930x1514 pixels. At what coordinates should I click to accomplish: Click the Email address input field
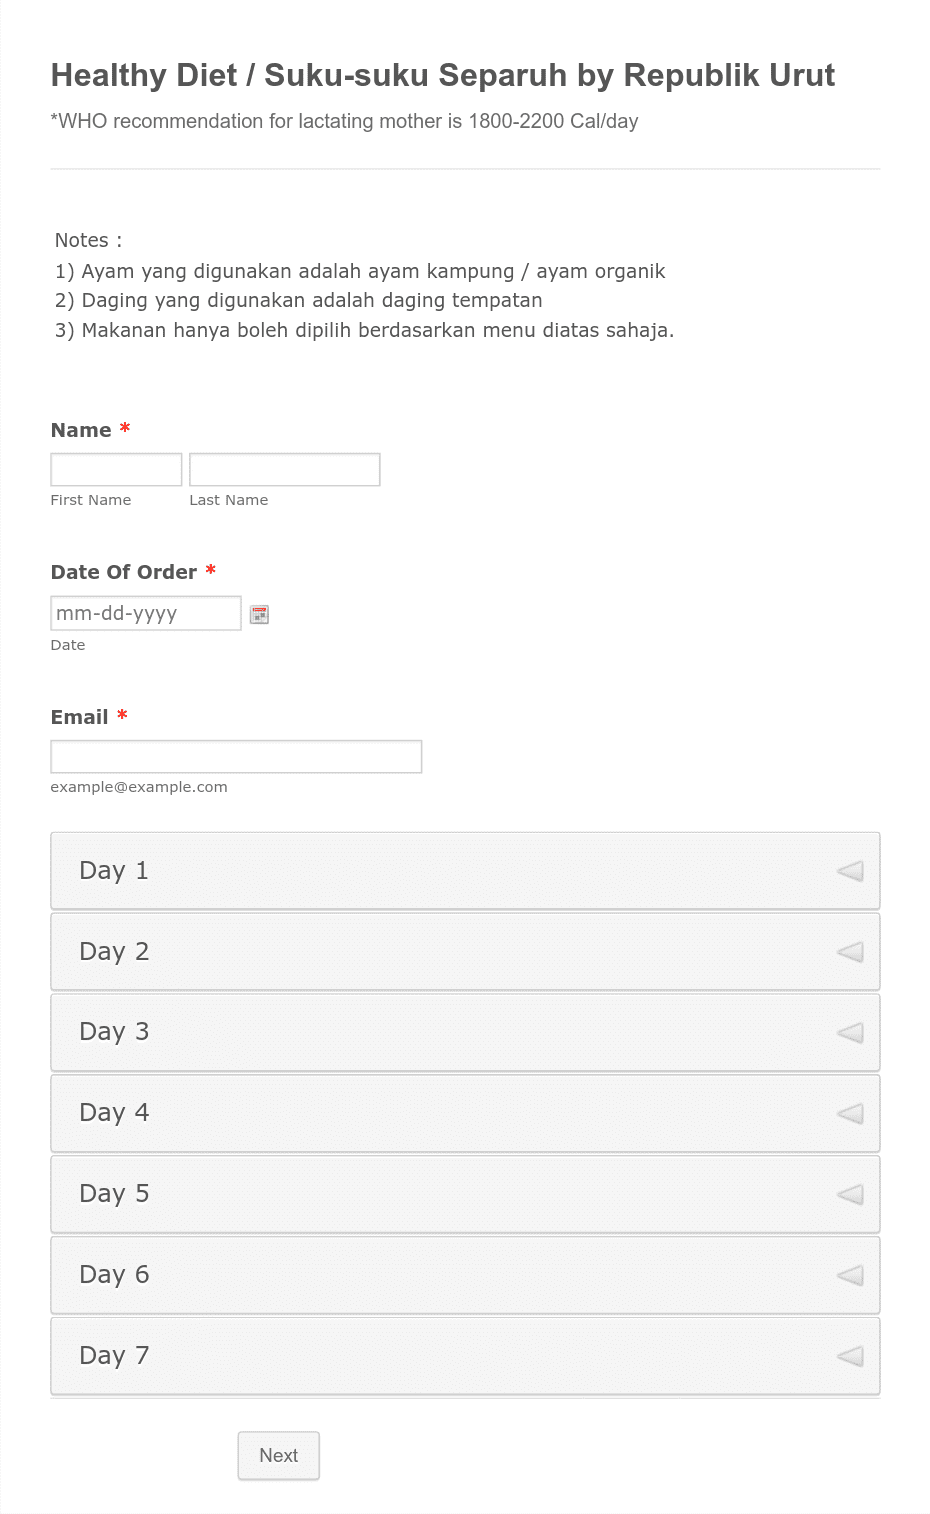236,757
